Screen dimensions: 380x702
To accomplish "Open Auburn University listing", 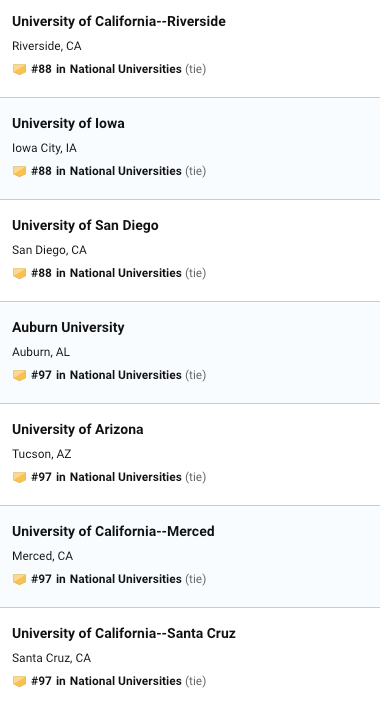I will tap(68, 327).
